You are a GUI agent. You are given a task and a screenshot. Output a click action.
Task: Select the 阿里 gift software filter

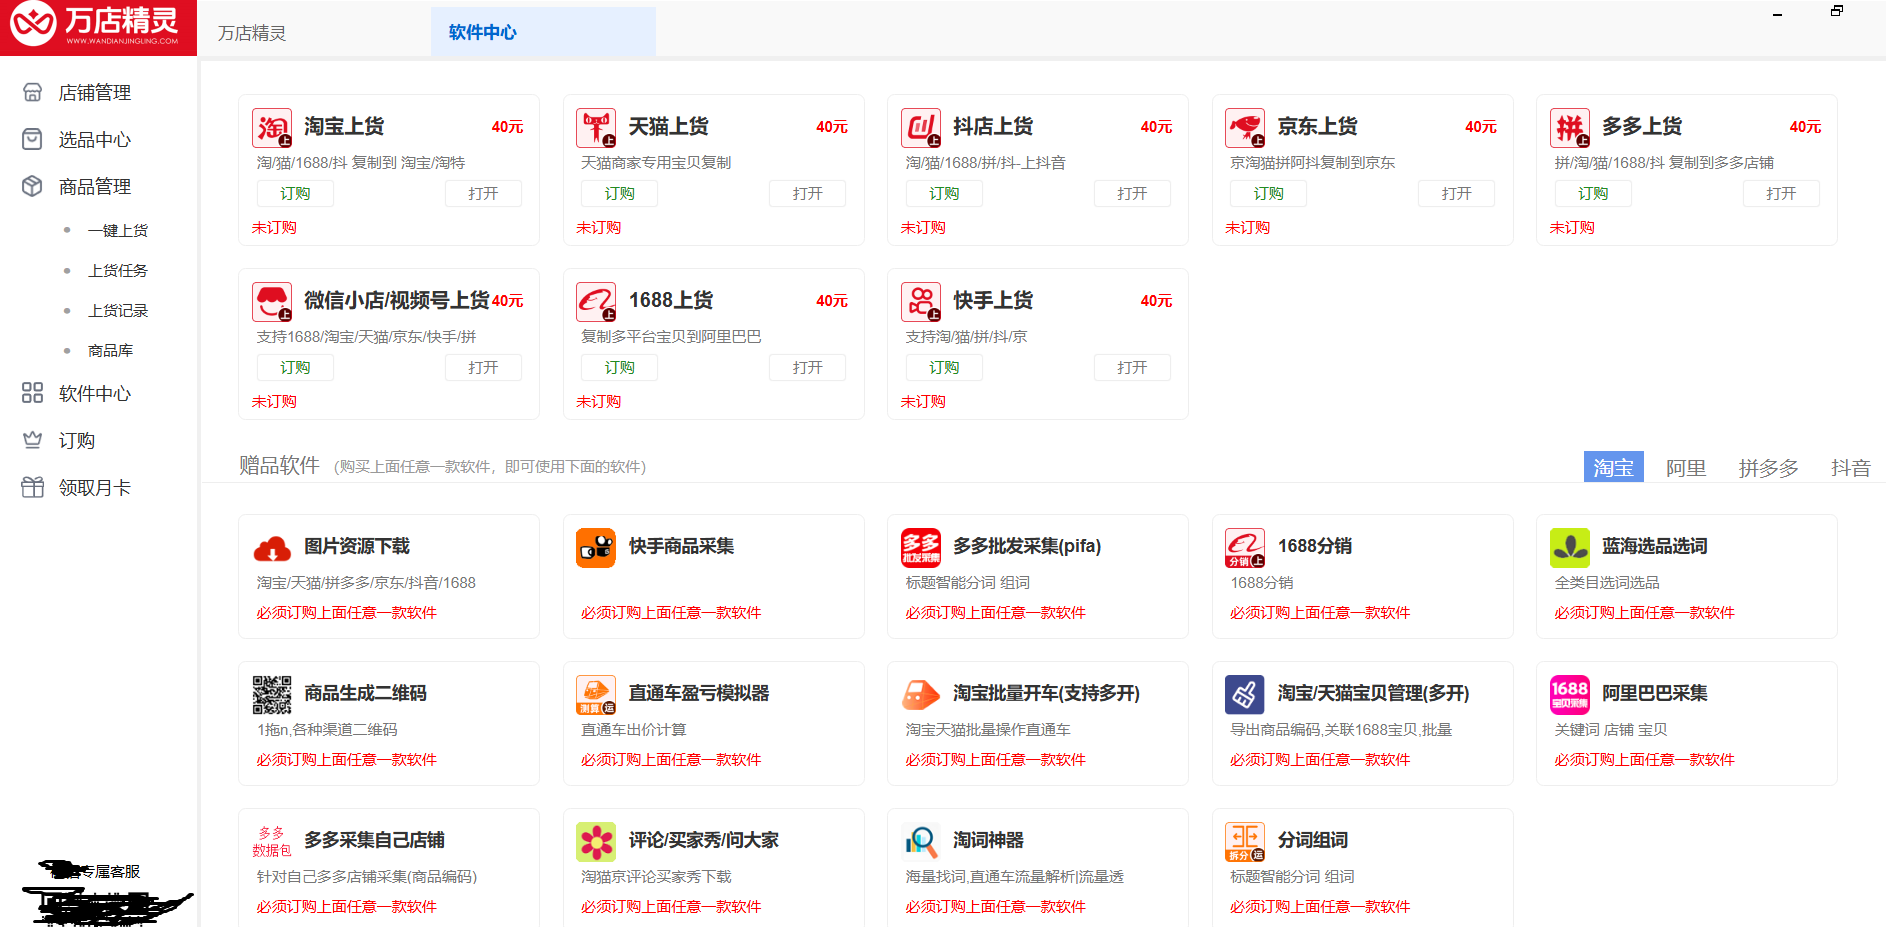1685,468
